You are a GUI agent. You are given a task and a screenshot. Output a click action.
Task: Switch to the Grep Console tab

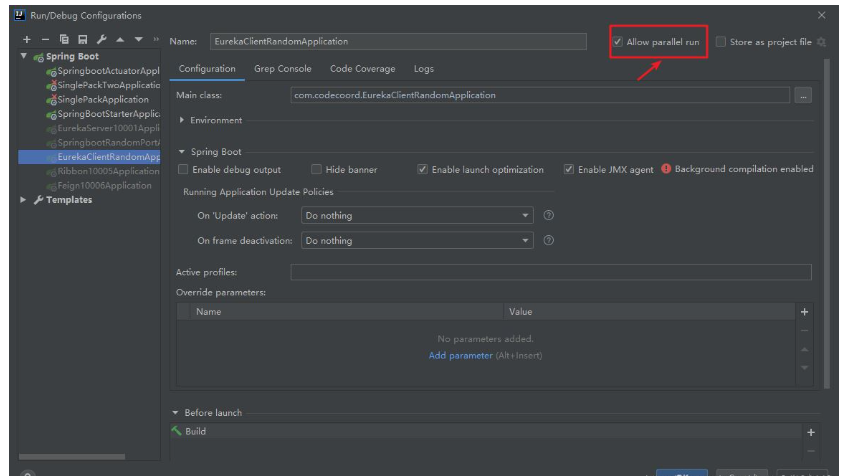tap(282, 69)
